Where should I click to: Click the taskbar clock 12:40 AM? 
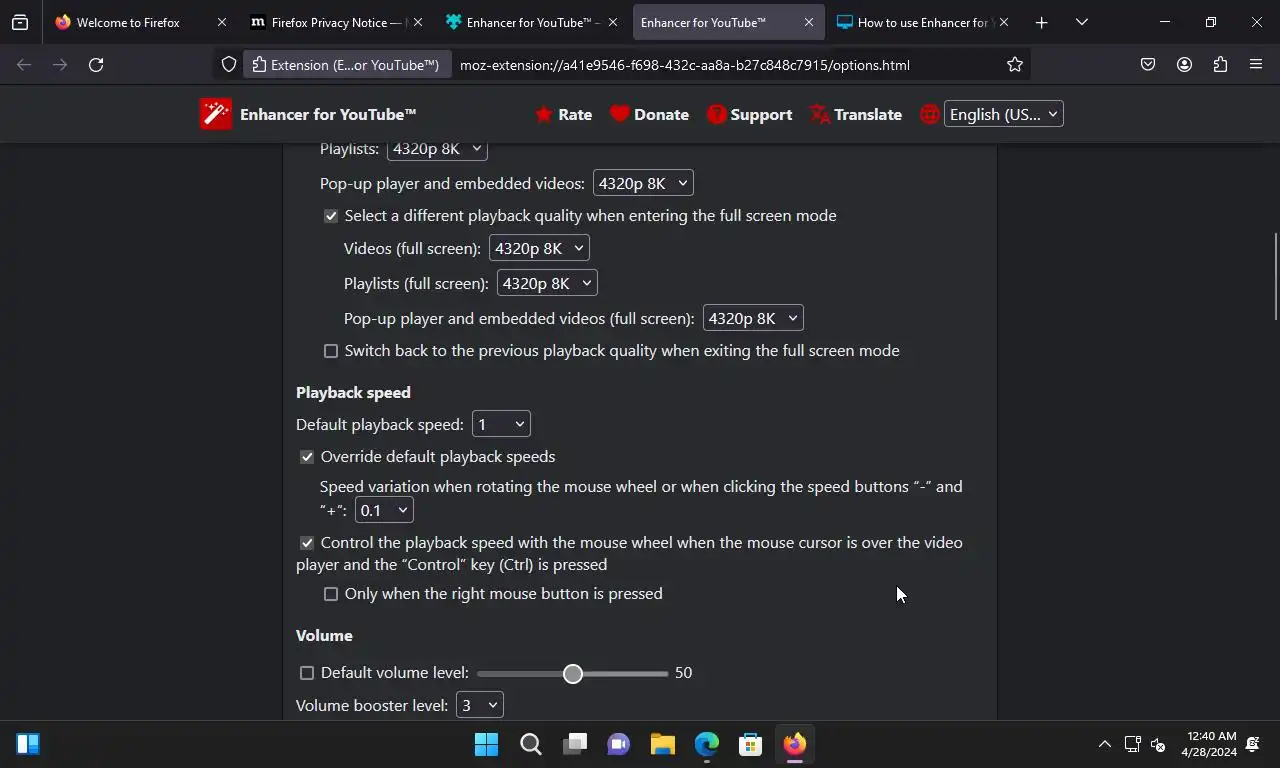[x=1209, y=744]
